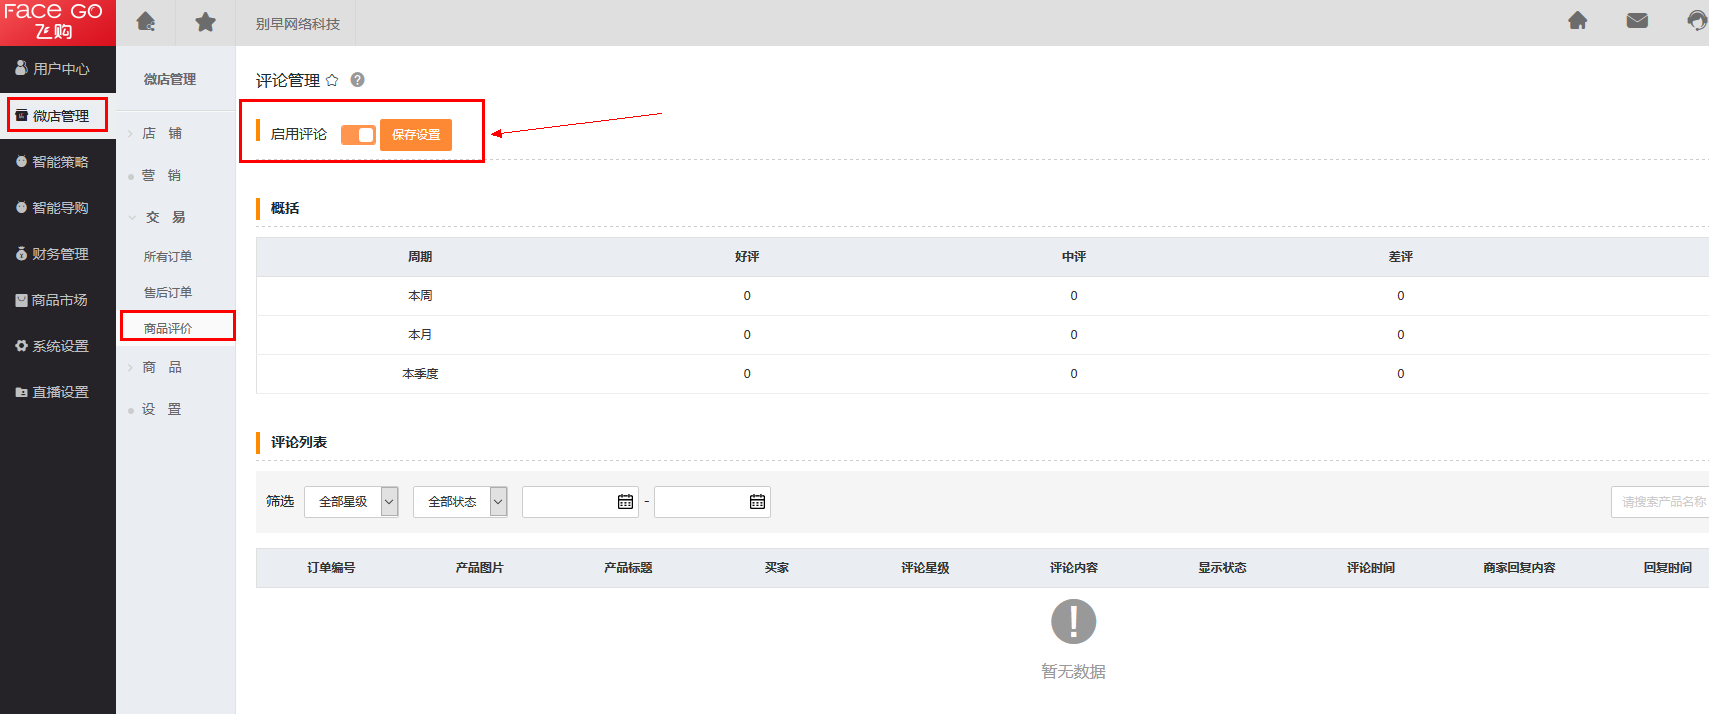Select 智能策略 in the left sidebar
The width and height of the screenshot is (1709, 714).
58,162
